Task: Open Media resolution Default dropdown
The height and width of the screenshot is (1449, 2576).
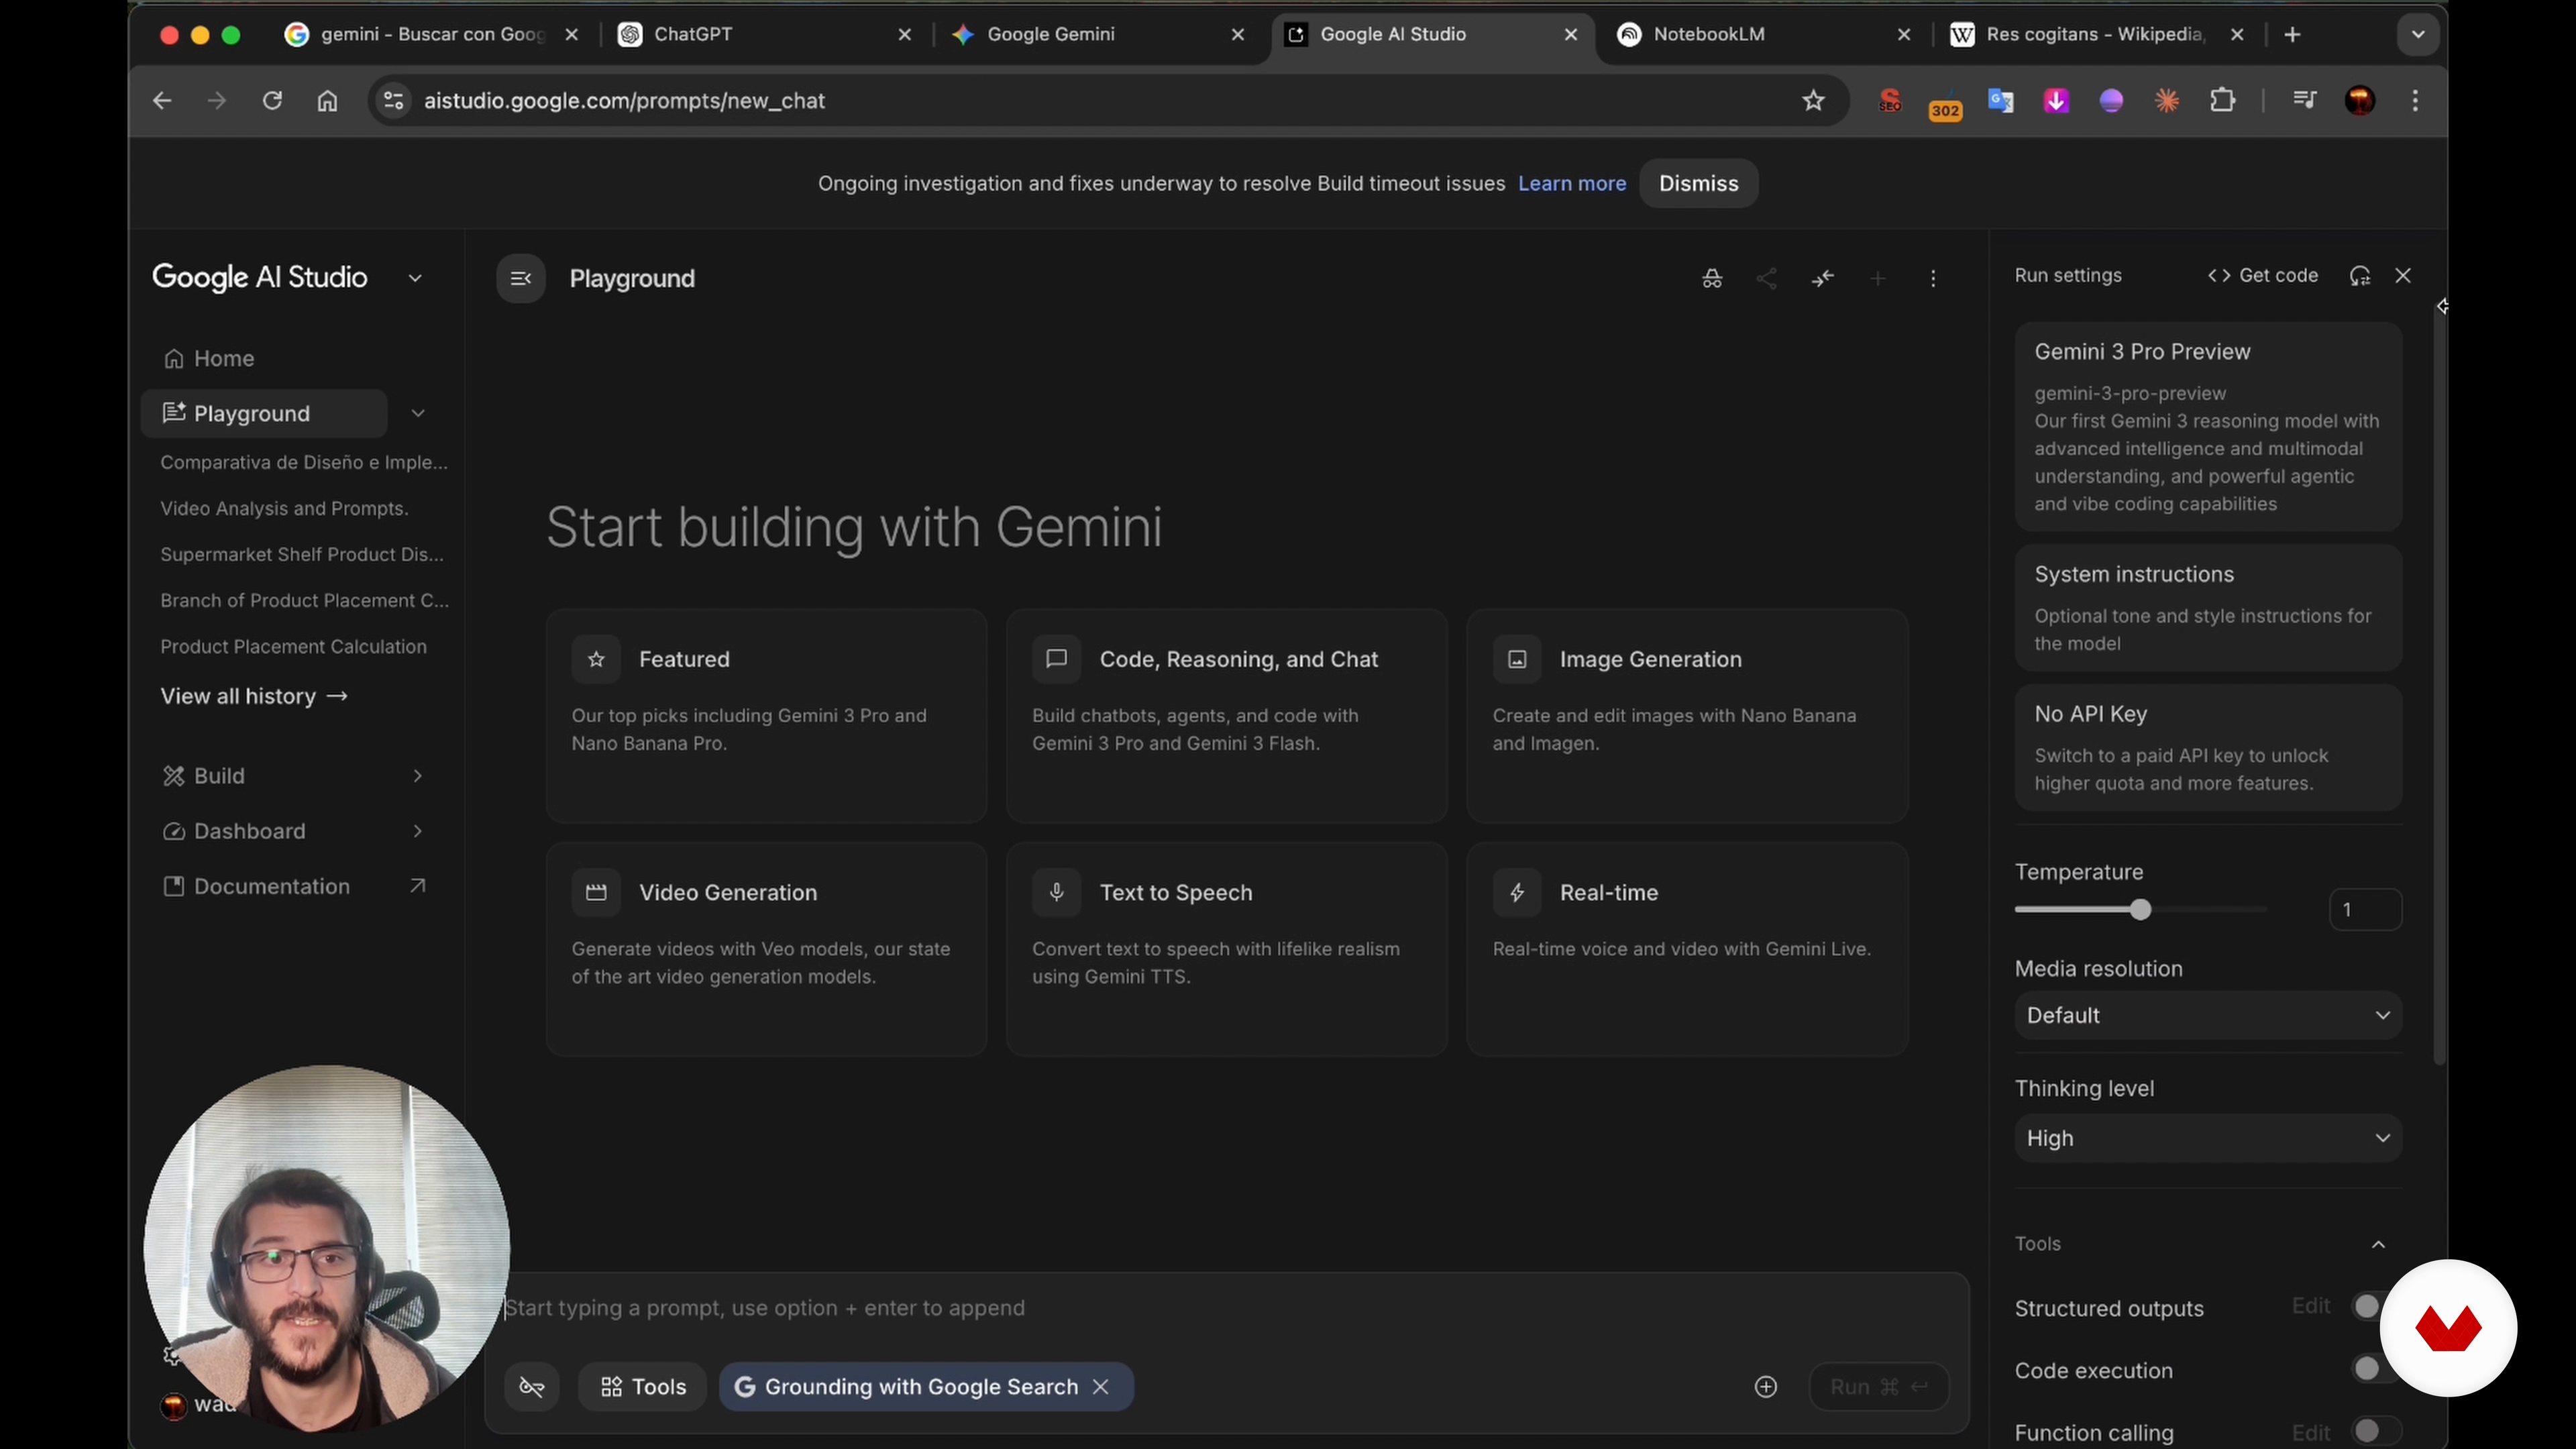Action: (x=2208, y=1015)
